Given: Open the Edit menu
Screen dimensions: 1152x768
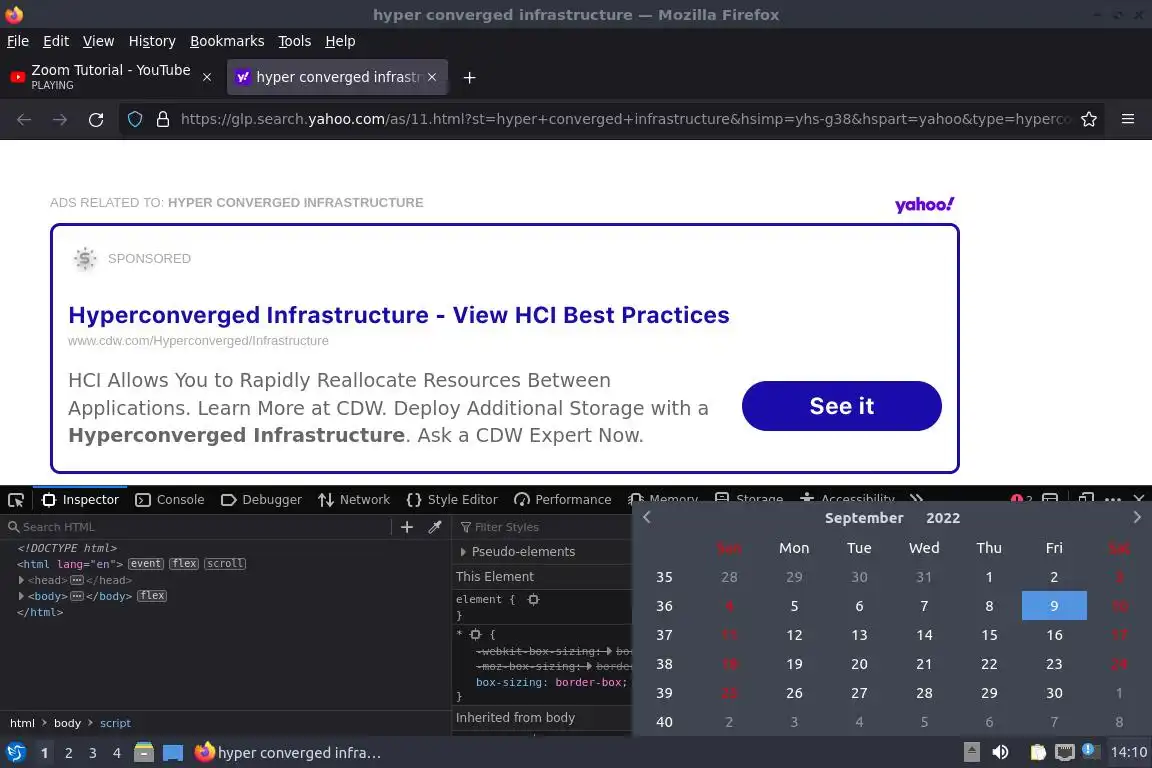Looking at the screenshot, I should point(56,41).
